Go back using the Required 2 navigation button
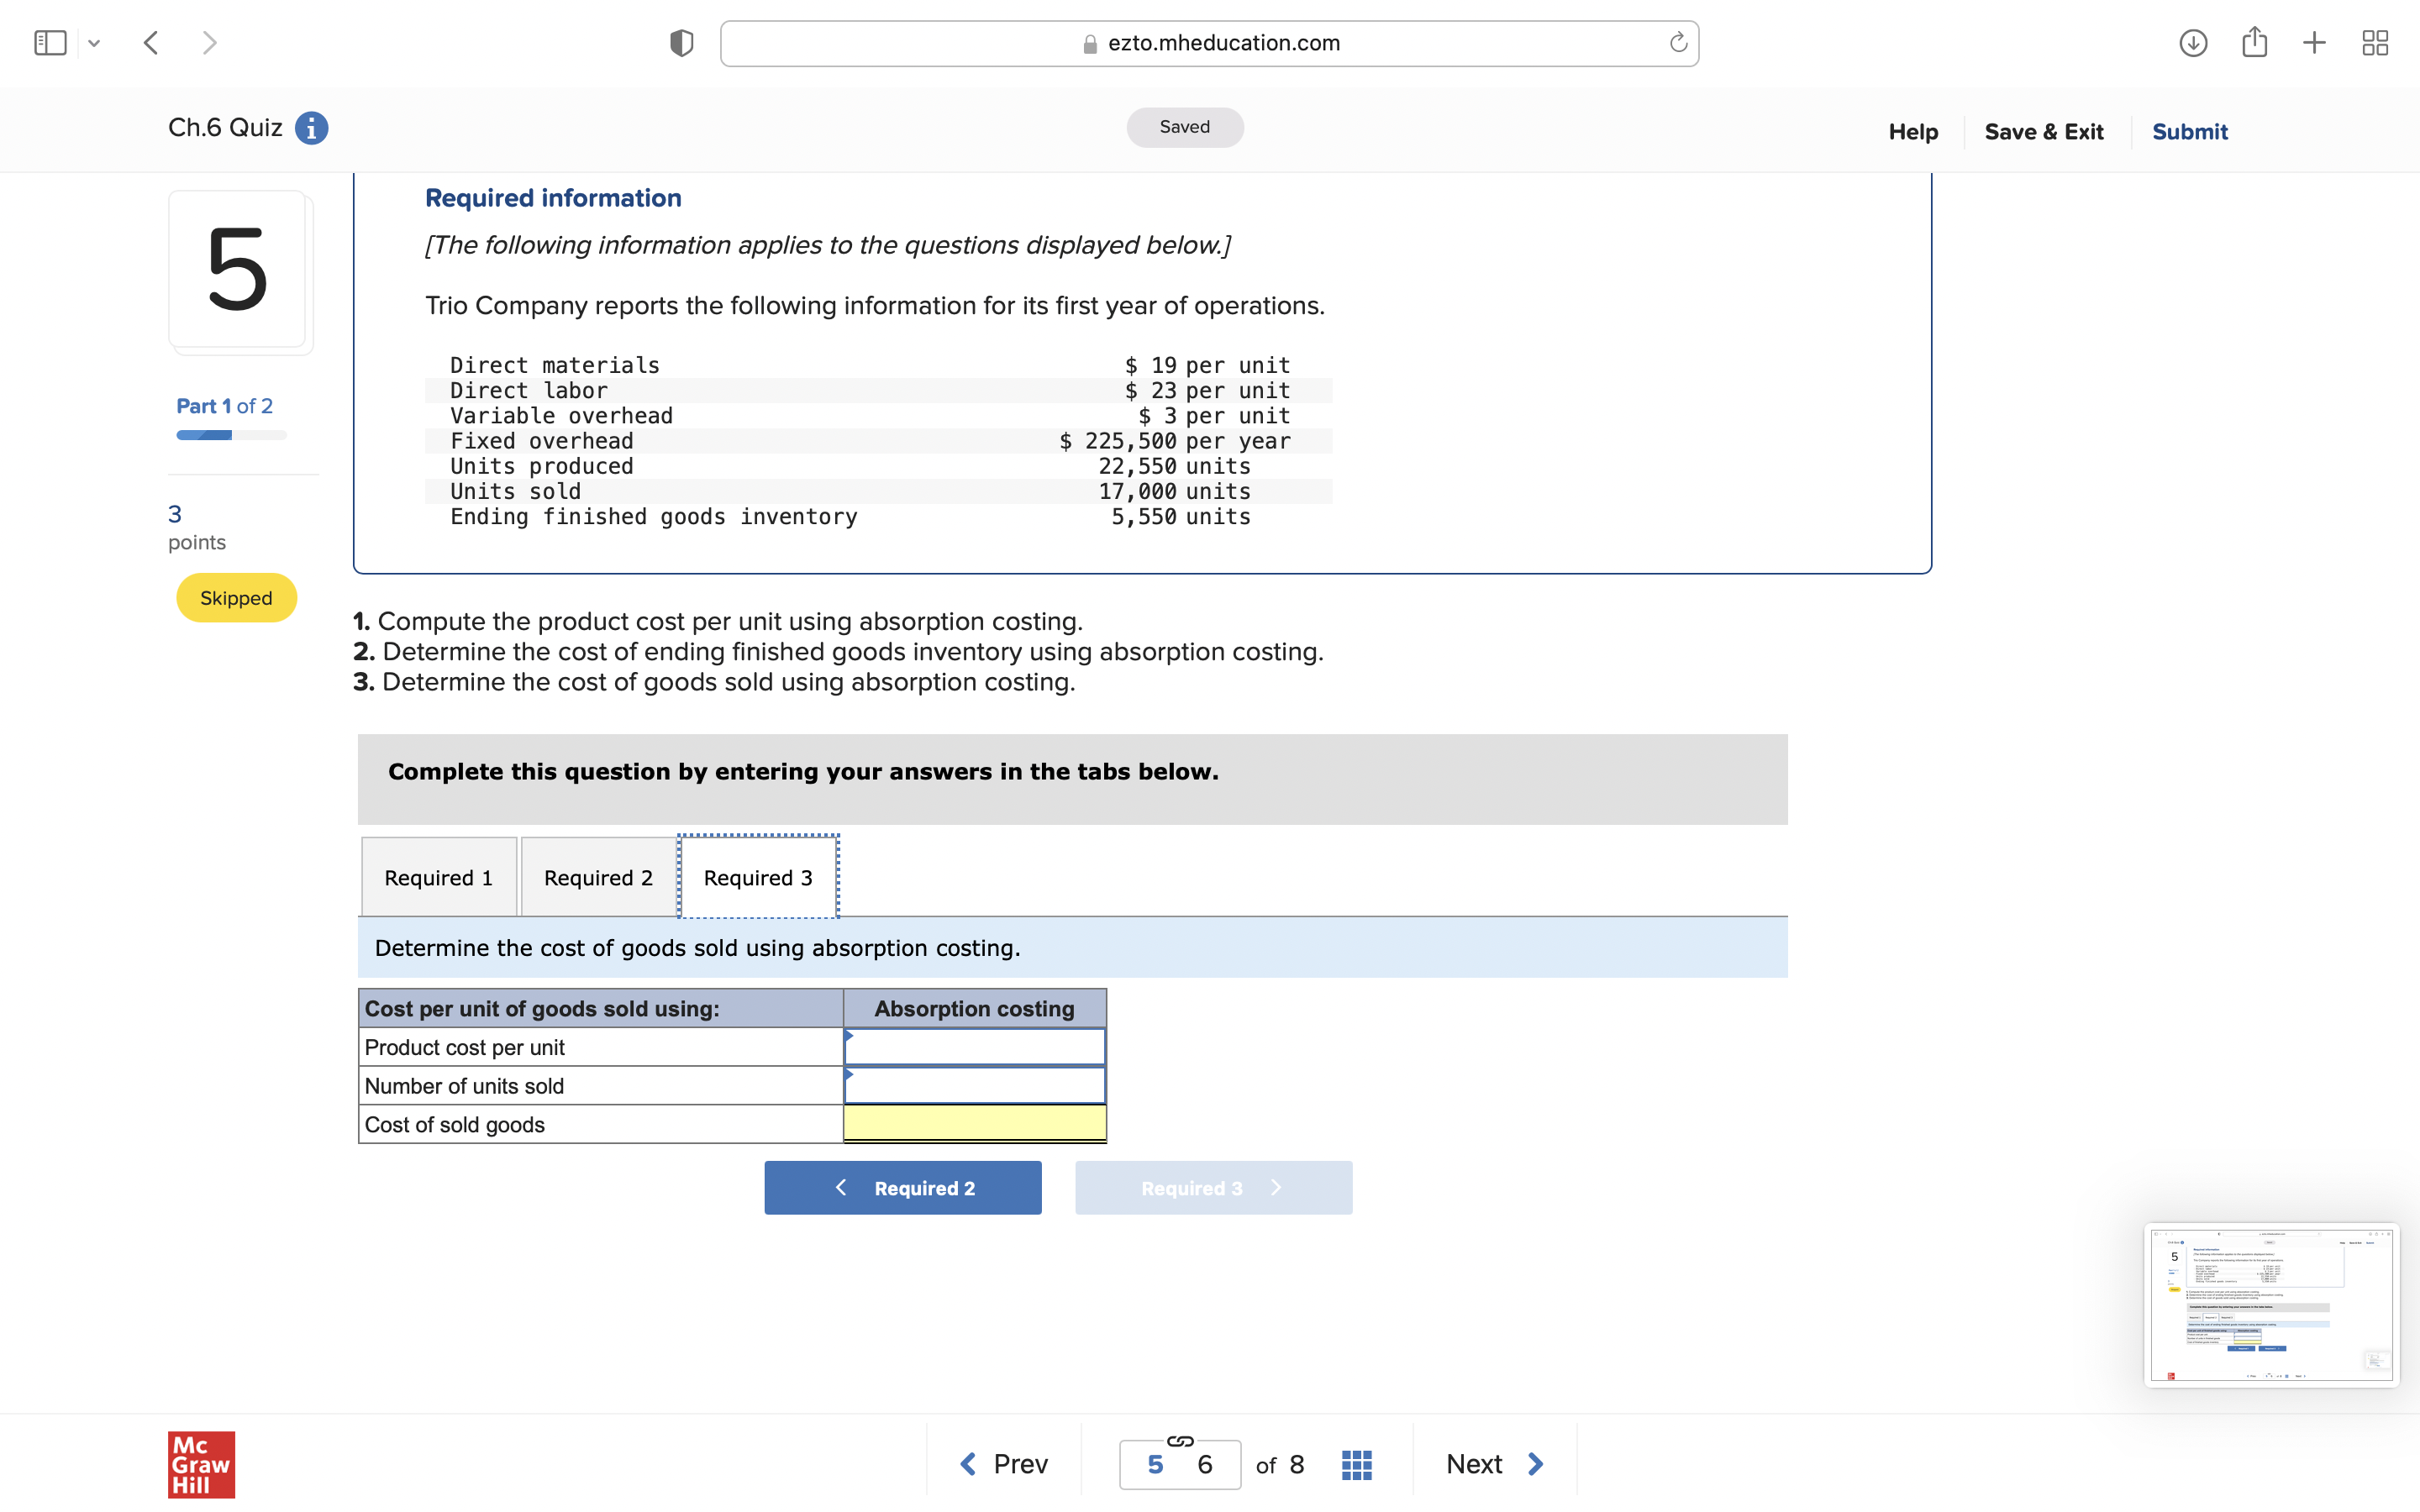The image size is (2420, 1512). 902,1187
